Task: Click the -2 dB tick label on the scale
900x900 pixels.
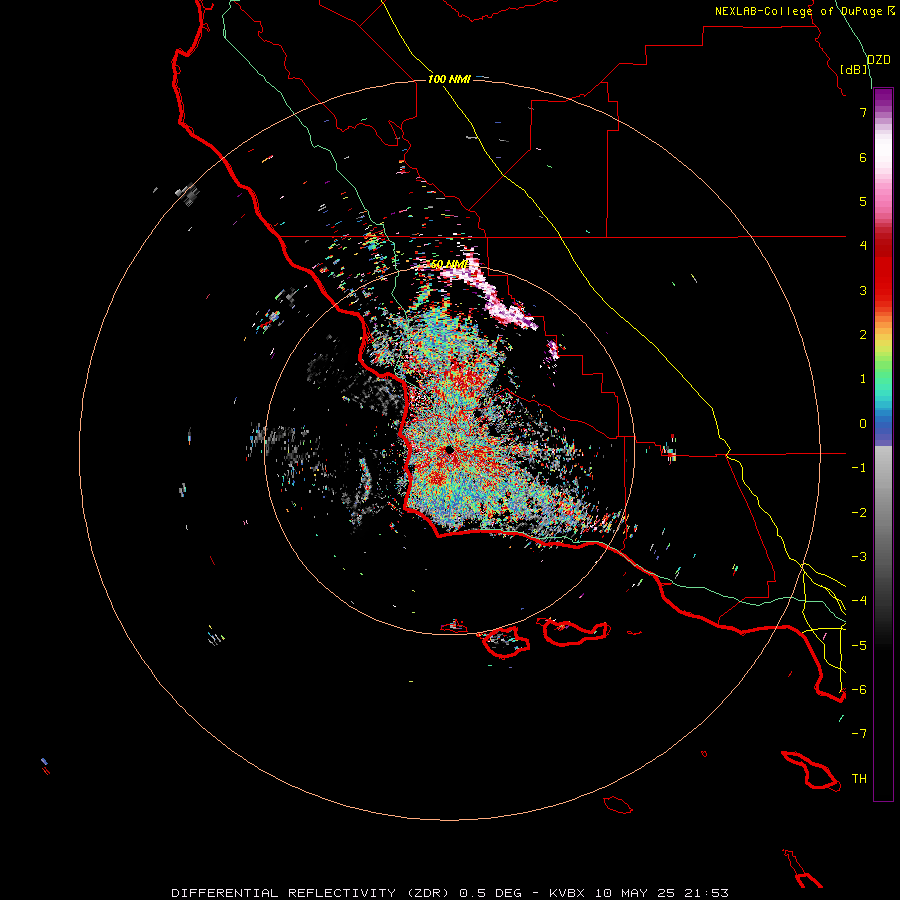Action: point(859,513)
